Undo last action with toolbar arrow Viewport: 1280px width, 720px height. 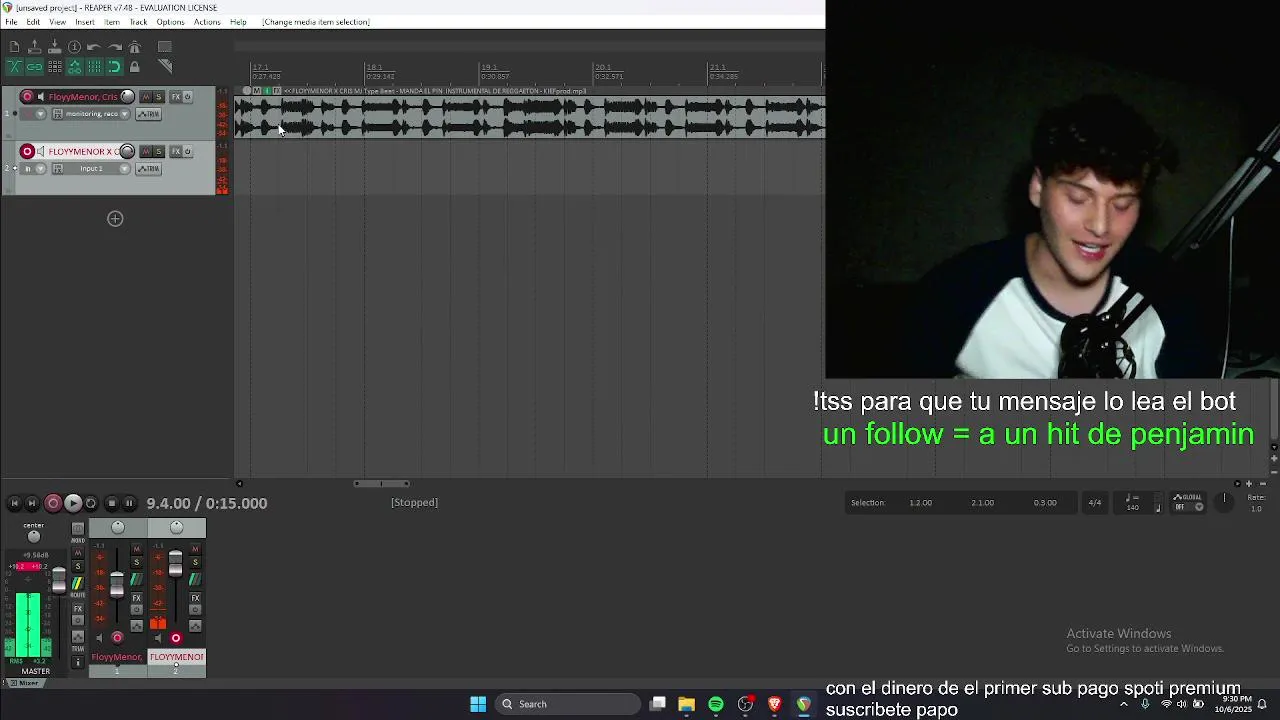coord(94,47)
